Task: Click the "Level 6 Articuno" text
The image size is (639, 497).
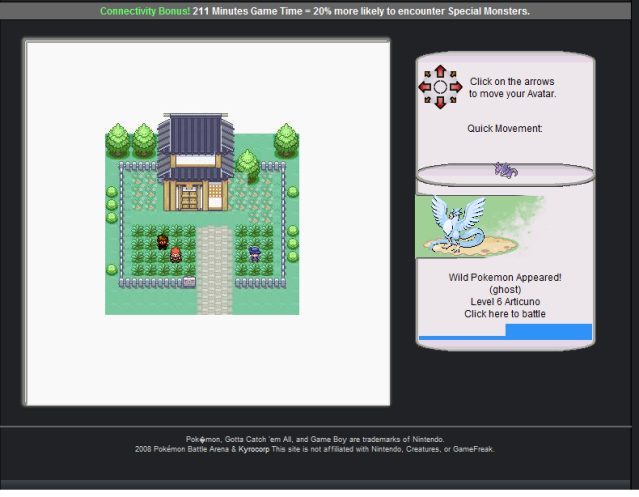Action: click(x=505, y=301)
